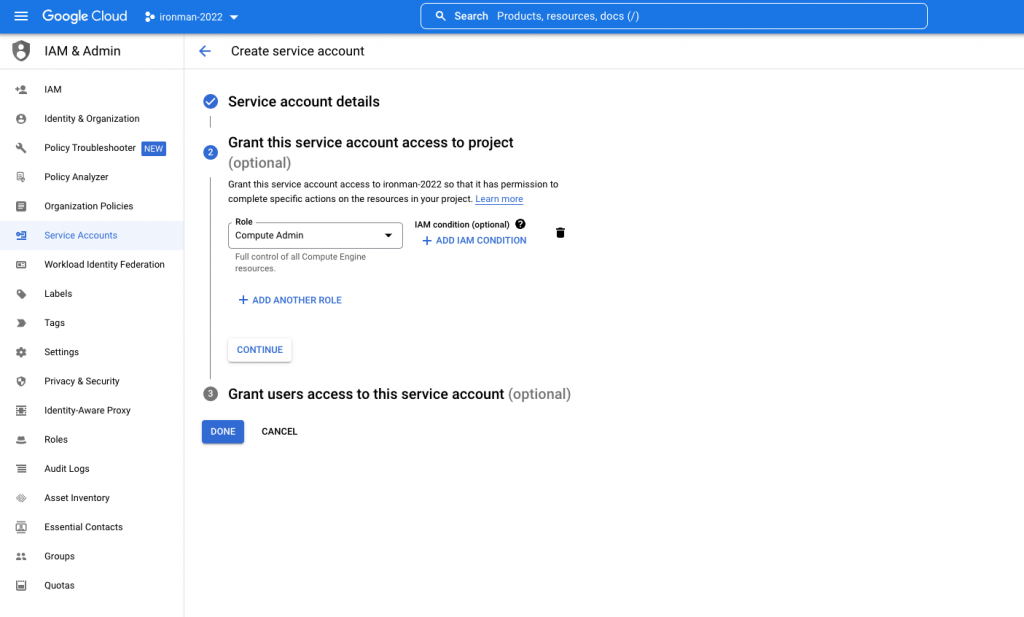Expand Service account details step
This screenshot has width=1024, height=617.
click(304, 102)
